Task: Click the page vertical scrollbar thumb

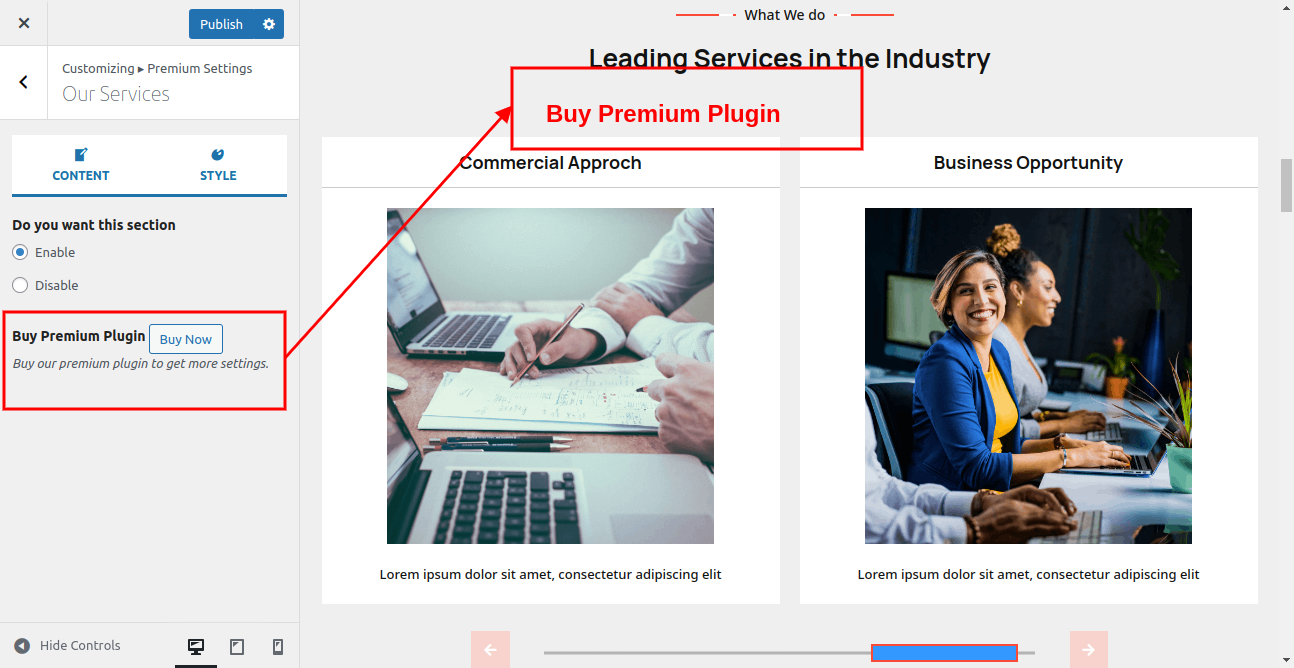Action: coord(1287,185)
